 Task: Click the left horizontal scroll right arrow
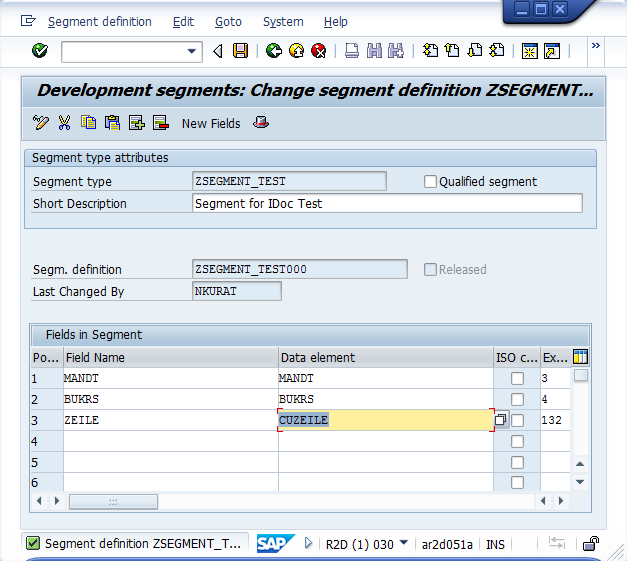click(57, 501)
